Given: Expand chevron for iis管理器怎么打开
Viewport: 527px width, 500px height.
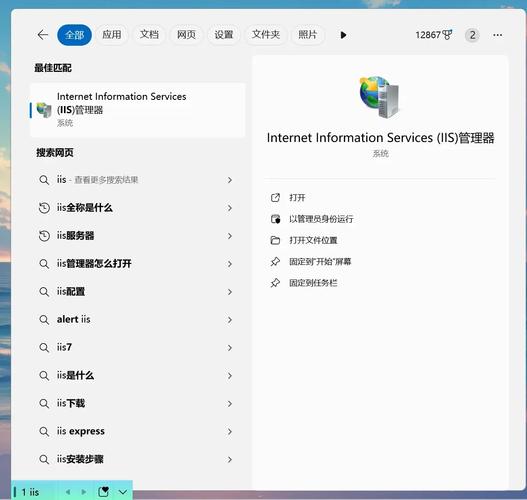Looking at the screenshot, I should click(230, 264).
